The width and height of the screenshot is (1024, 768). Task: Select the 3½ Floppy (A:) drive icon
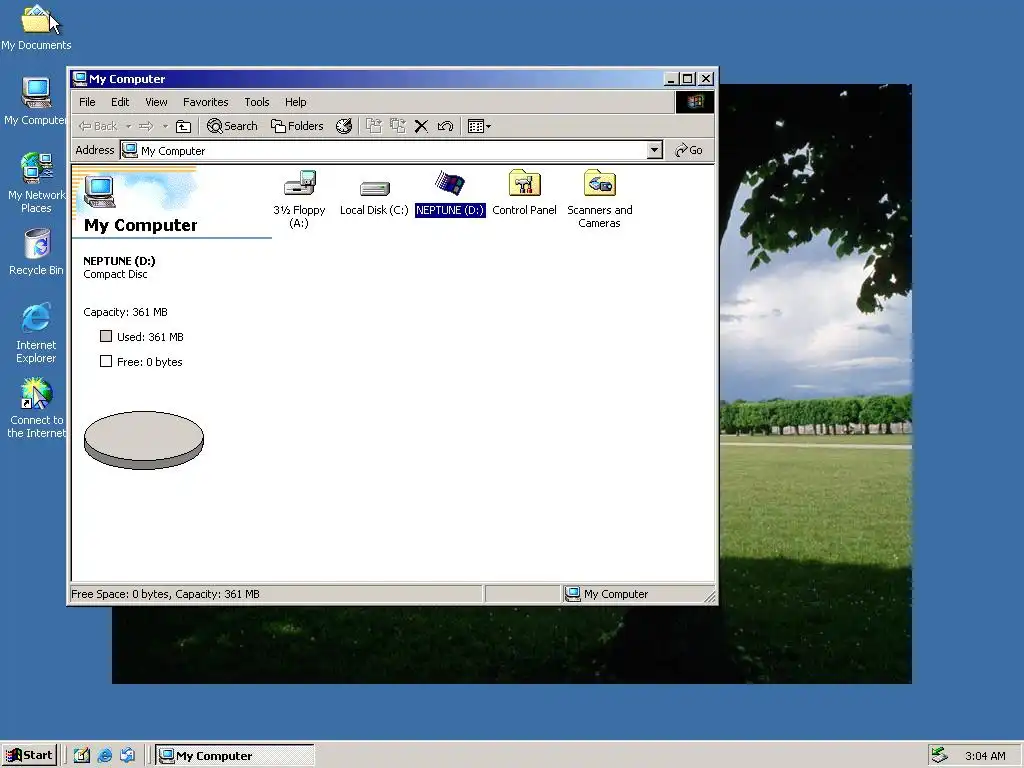pos(300,184)
